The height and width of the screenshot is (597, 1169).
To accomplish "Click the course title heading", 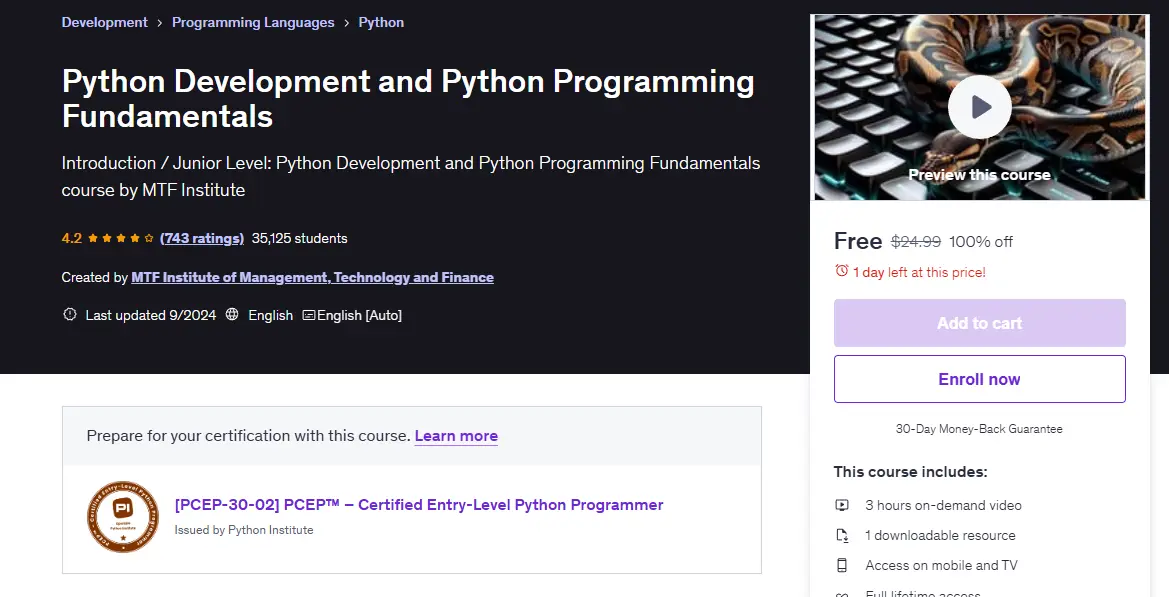I will pyautogui.click(x=408, y=98).
